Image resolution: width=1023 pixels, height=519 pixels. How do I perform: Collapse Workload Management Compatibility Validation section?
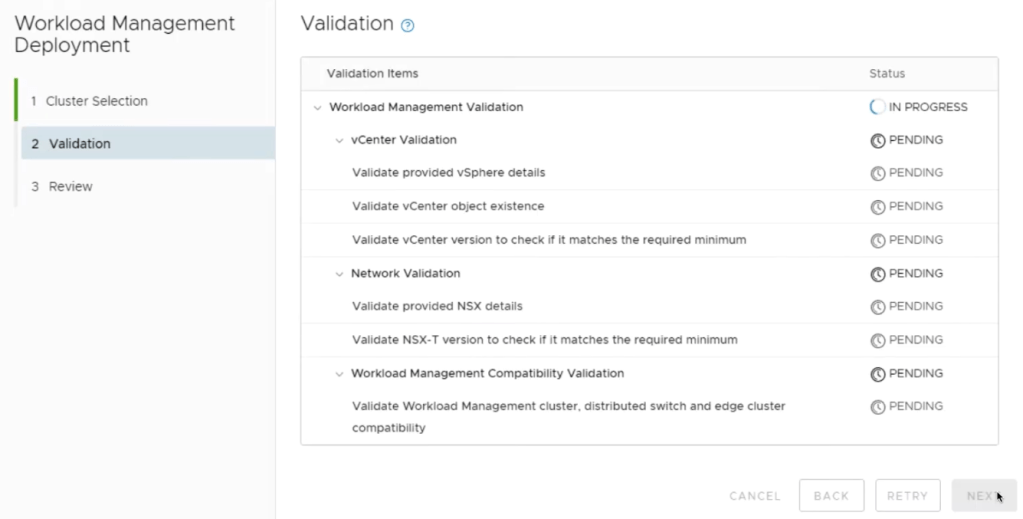click(x=339, y=374)
